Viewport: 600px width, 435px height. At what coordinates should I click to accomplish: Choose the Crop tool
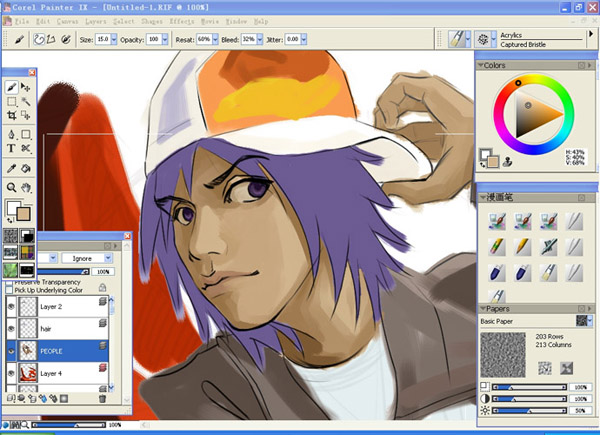click(x=11, y=117)
